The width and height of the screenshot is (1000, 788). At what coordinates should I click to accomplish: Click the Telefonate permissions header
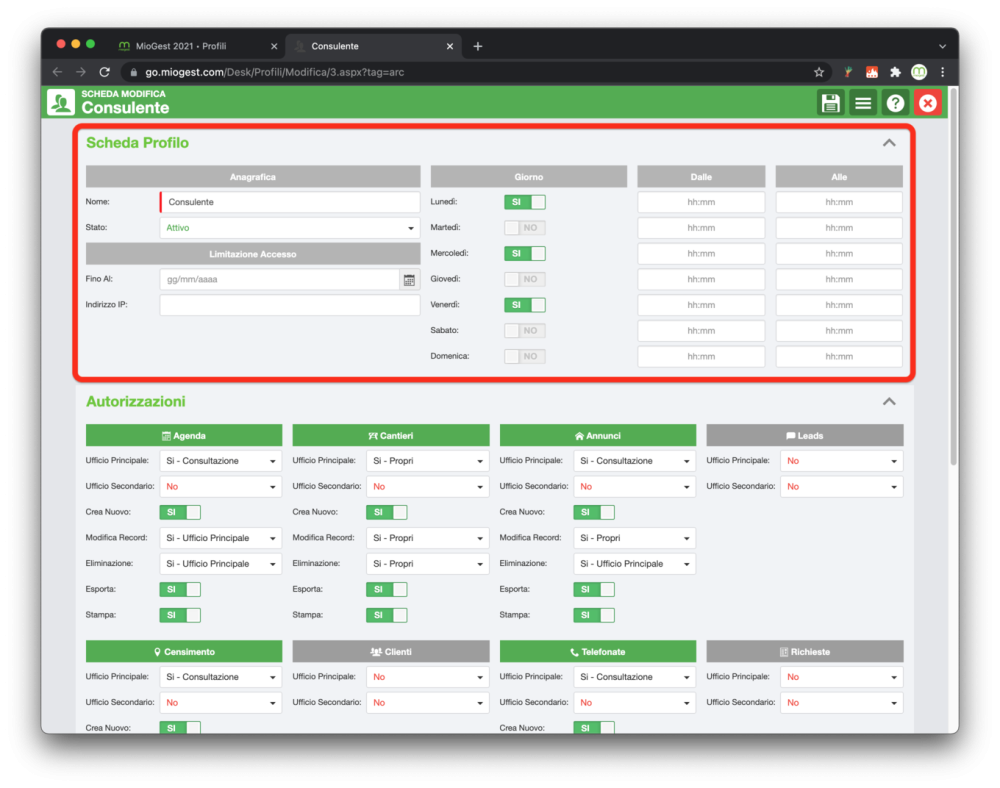pyautogui.click(x=598, y=652)
